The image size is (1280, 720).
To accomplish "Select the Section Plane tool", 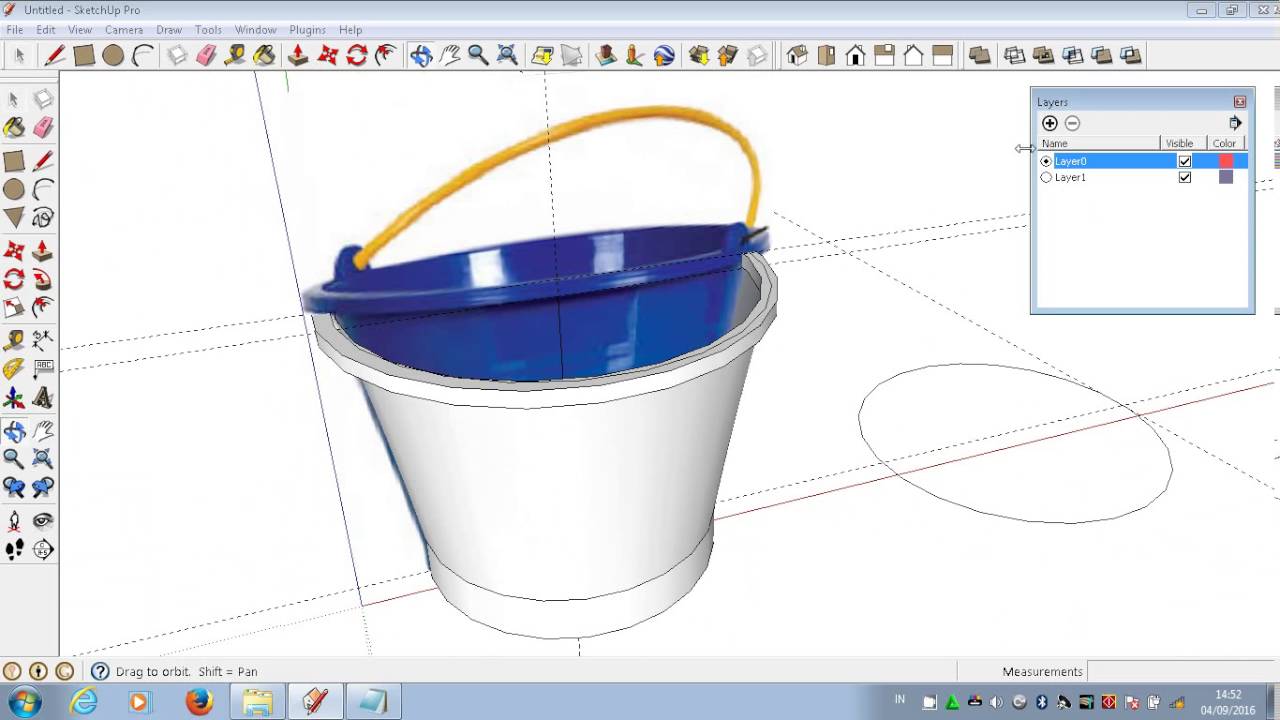I will pos(43,550).
